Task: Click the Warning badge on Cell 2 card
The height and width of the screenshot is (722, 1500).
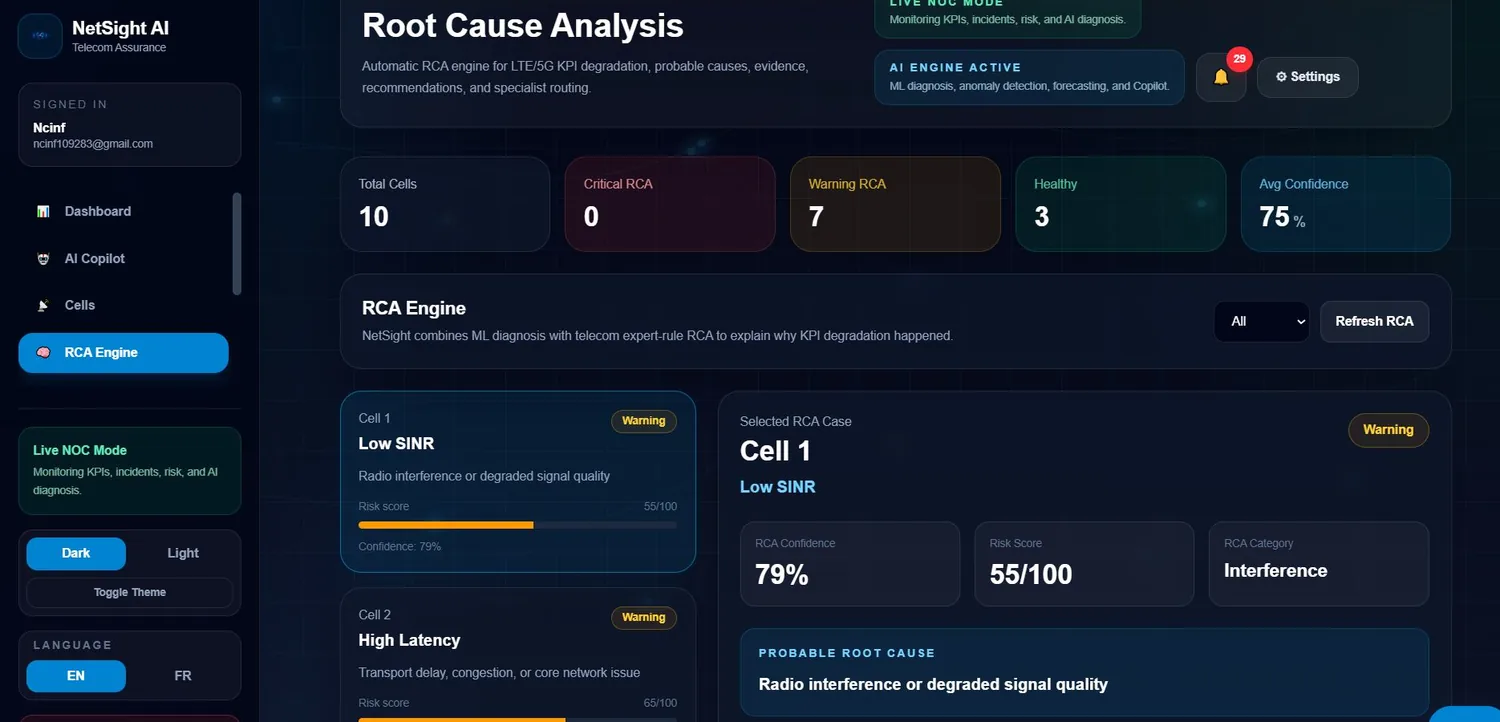Action: click(644, 617)
